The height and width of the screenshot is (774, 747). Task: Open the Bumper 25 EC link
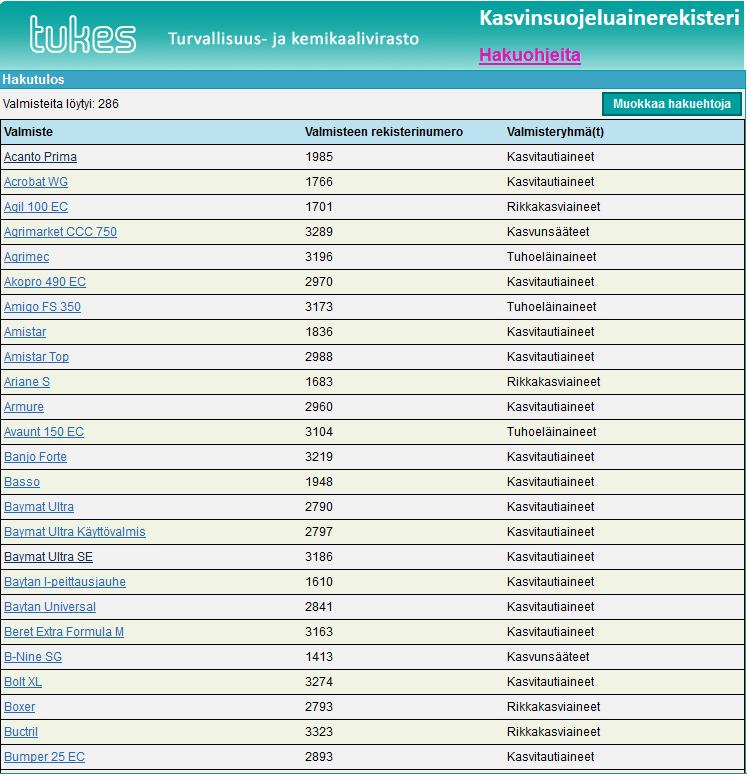[44, 757]
